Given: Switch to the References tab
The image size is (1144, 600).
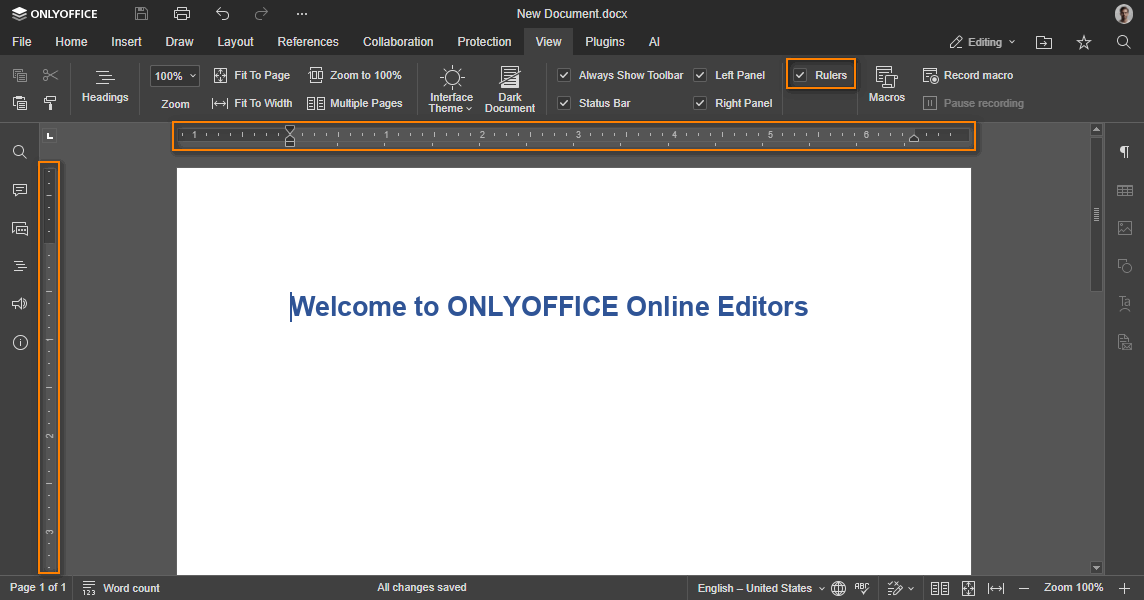Looking at the screenshot, I should coord(308,42).
